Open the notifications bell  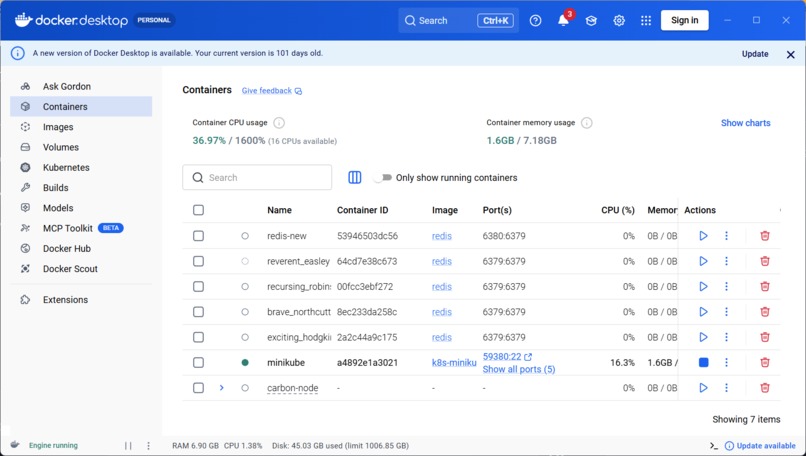[x=563, y=21]
